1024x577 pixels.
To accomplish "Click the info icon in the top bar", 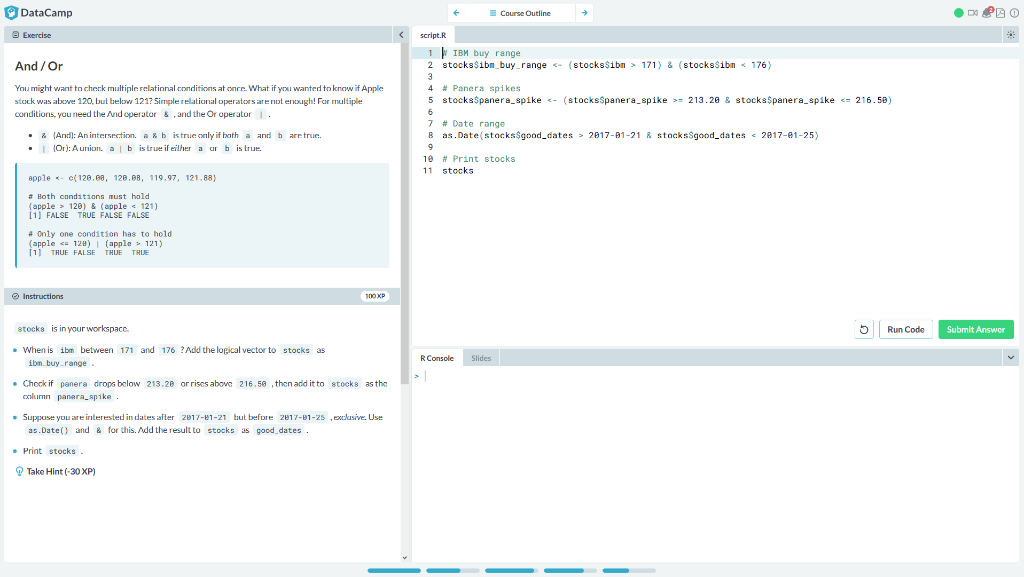I will [x=1014, y=13].
